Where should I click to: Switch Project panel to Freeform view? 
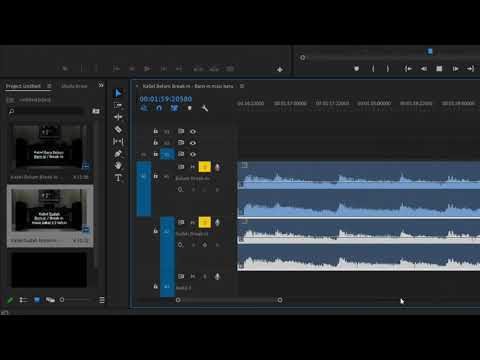(50, 300)
